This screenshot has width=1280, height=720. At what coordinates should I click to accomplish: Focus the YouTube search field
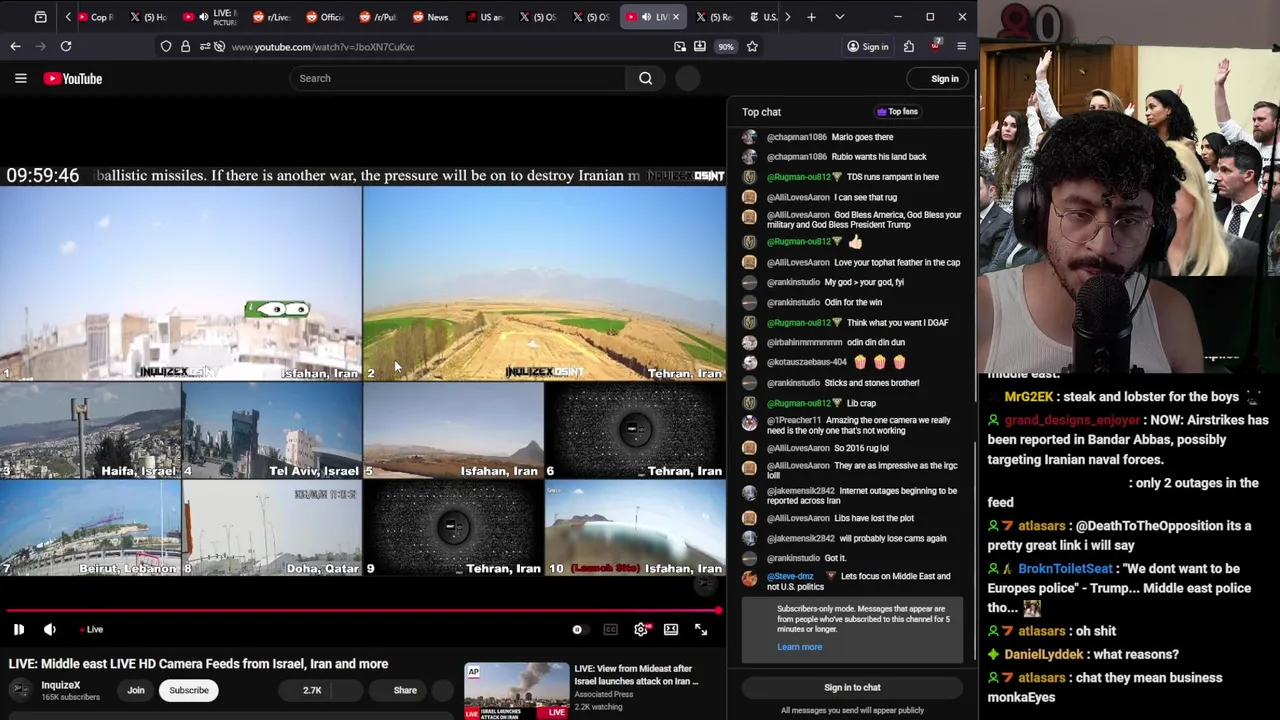(458, 78)
